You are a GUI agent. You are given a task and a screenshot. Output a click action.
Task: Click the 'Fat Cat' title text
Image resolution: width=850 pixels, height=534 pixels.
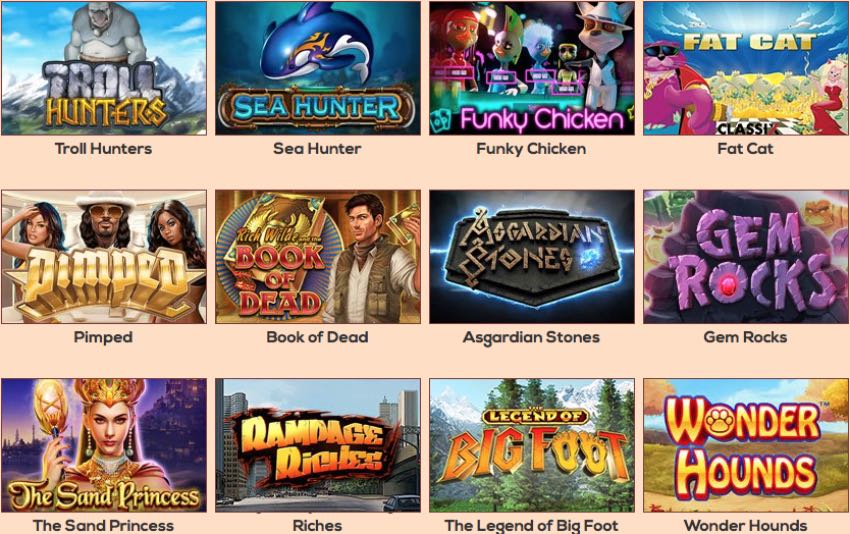(745, 149)
